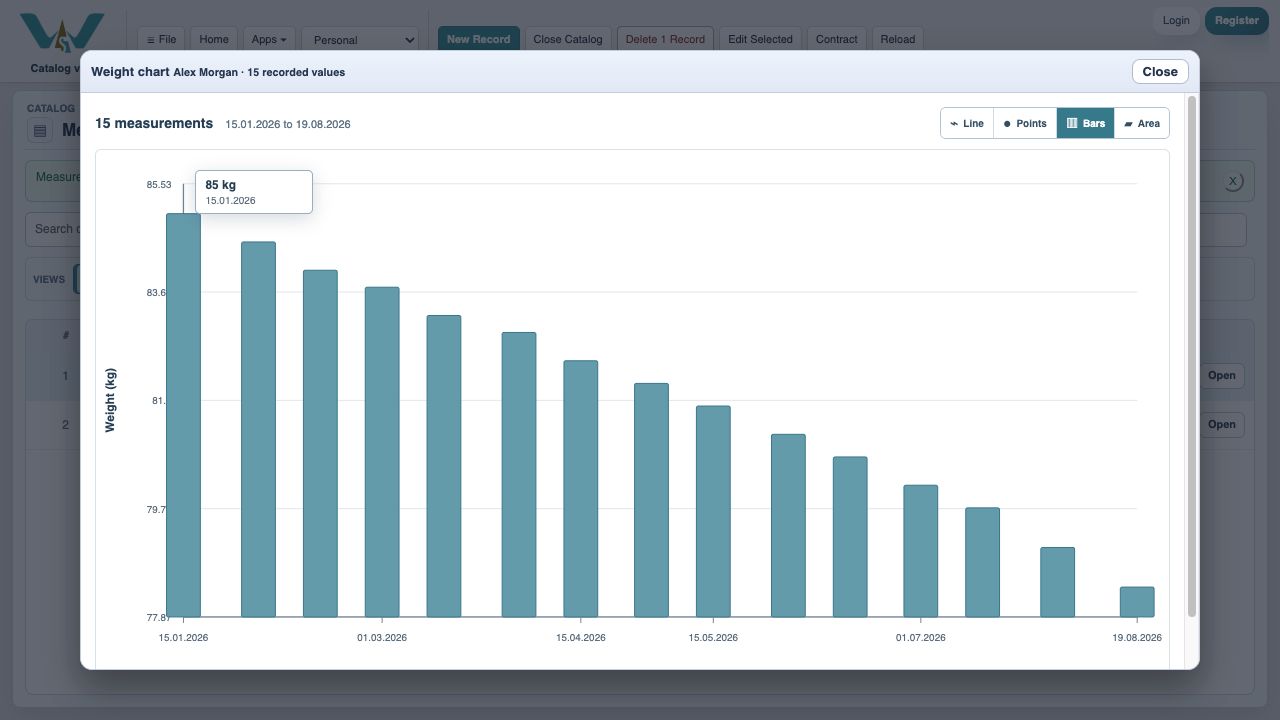1280x720 pixels.
Task: Click the Login button
Action: click(x=1176, y=20)
